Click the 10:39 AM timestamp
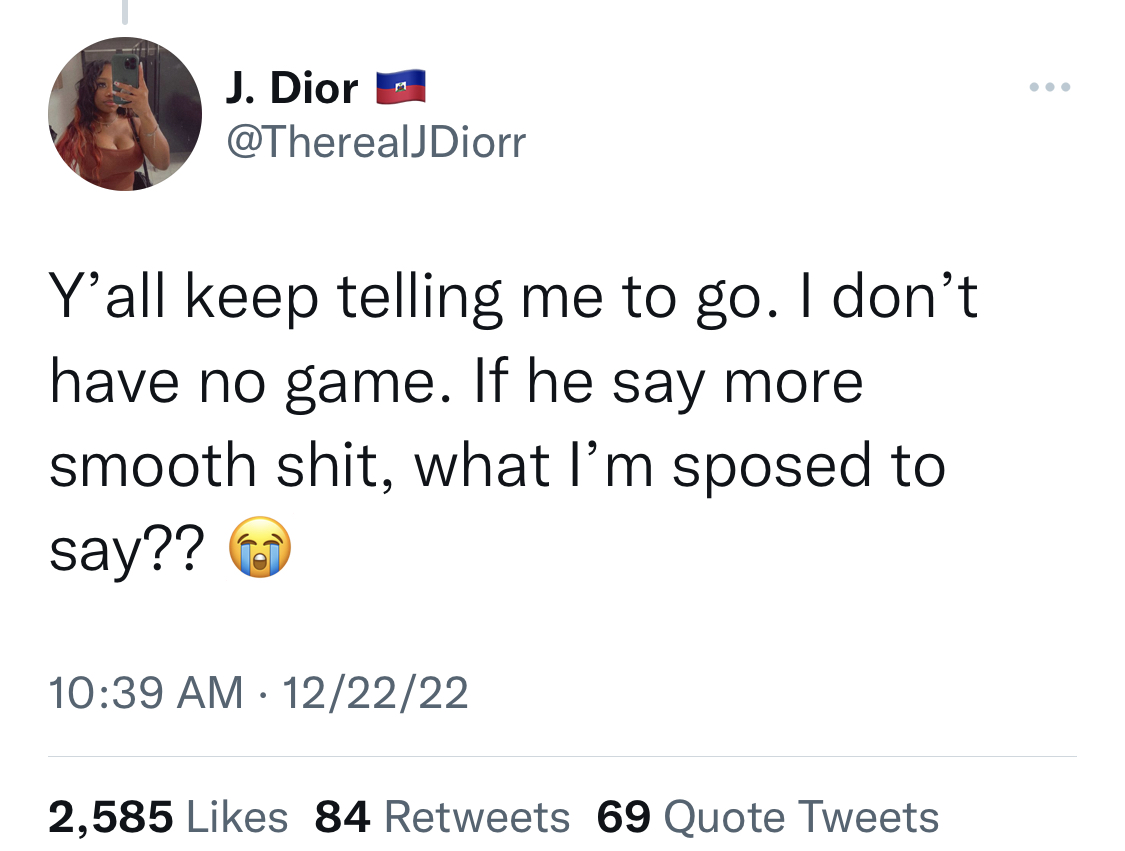 [x=146, y=693]
